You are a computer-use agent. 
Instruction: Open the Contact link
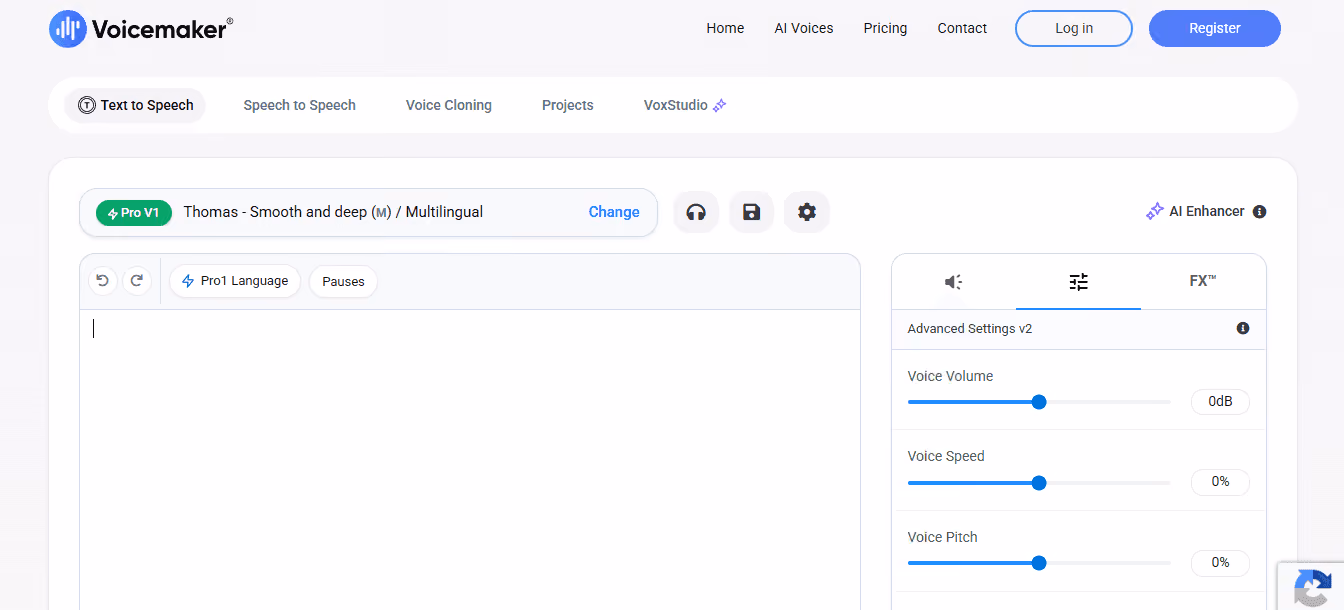pyautogui.click(x=962, y=28)
